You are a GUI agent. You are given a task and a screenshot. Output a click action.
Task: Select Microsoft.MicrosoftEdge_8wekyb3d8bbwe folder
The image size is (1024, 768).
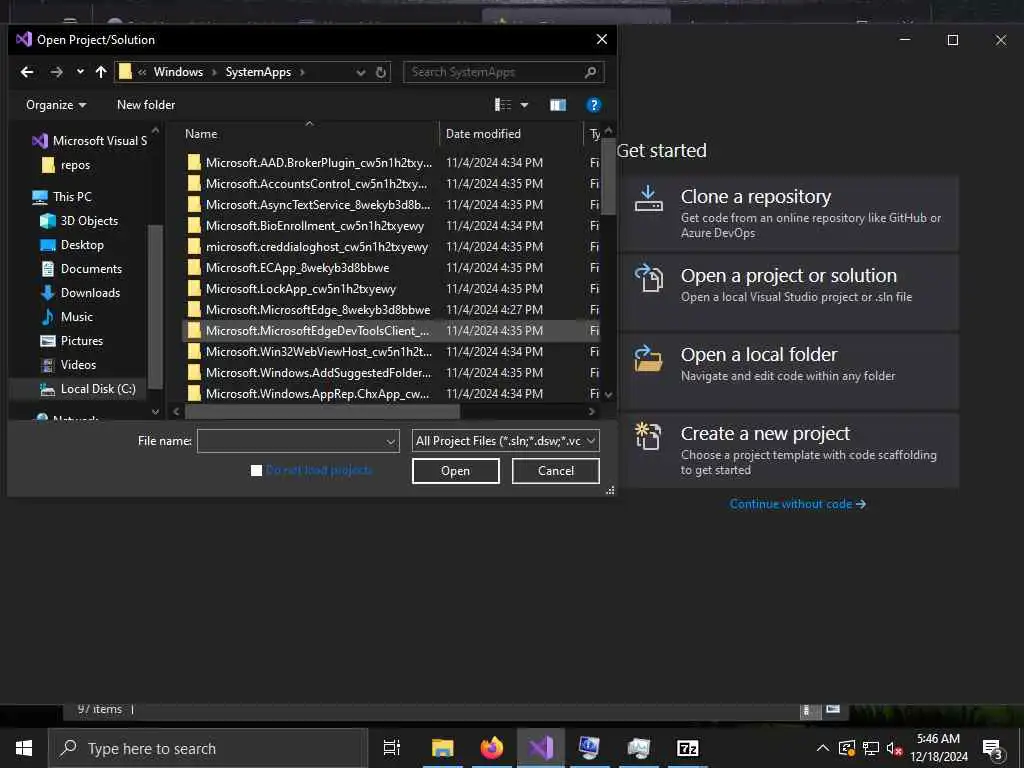(390, 310)
